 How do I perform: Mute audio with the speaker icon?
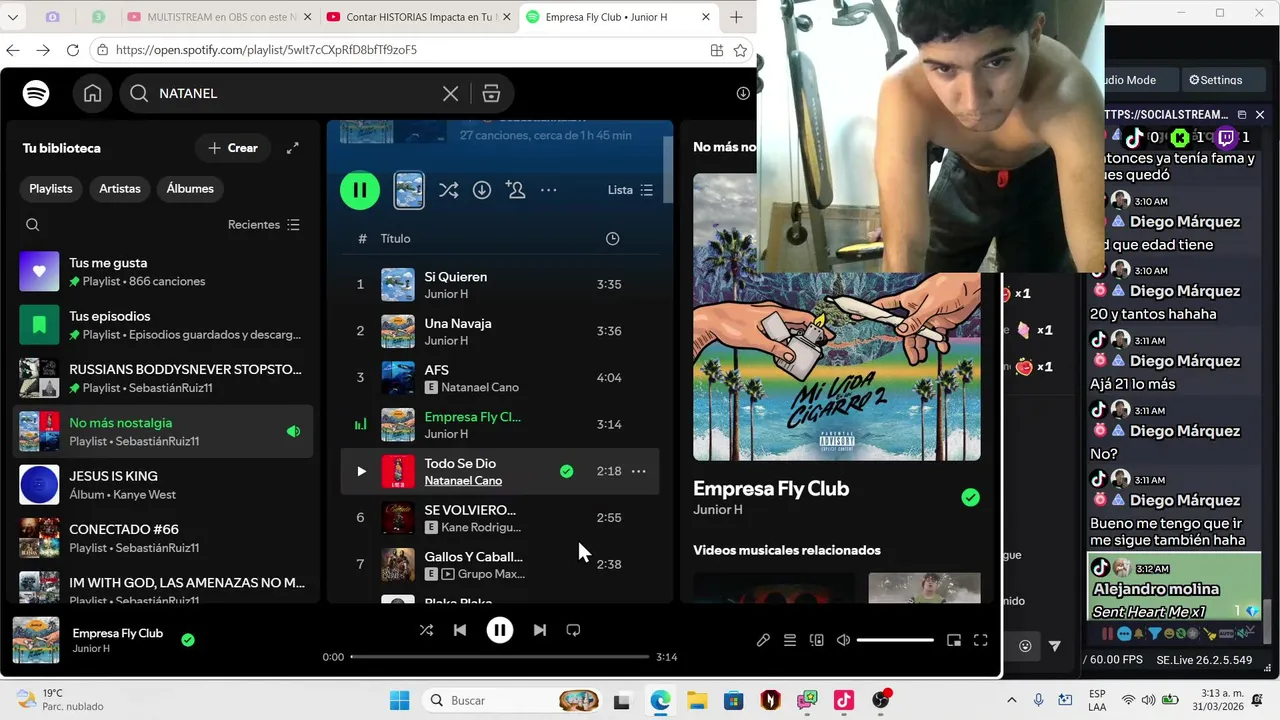(x=843, y=640)
